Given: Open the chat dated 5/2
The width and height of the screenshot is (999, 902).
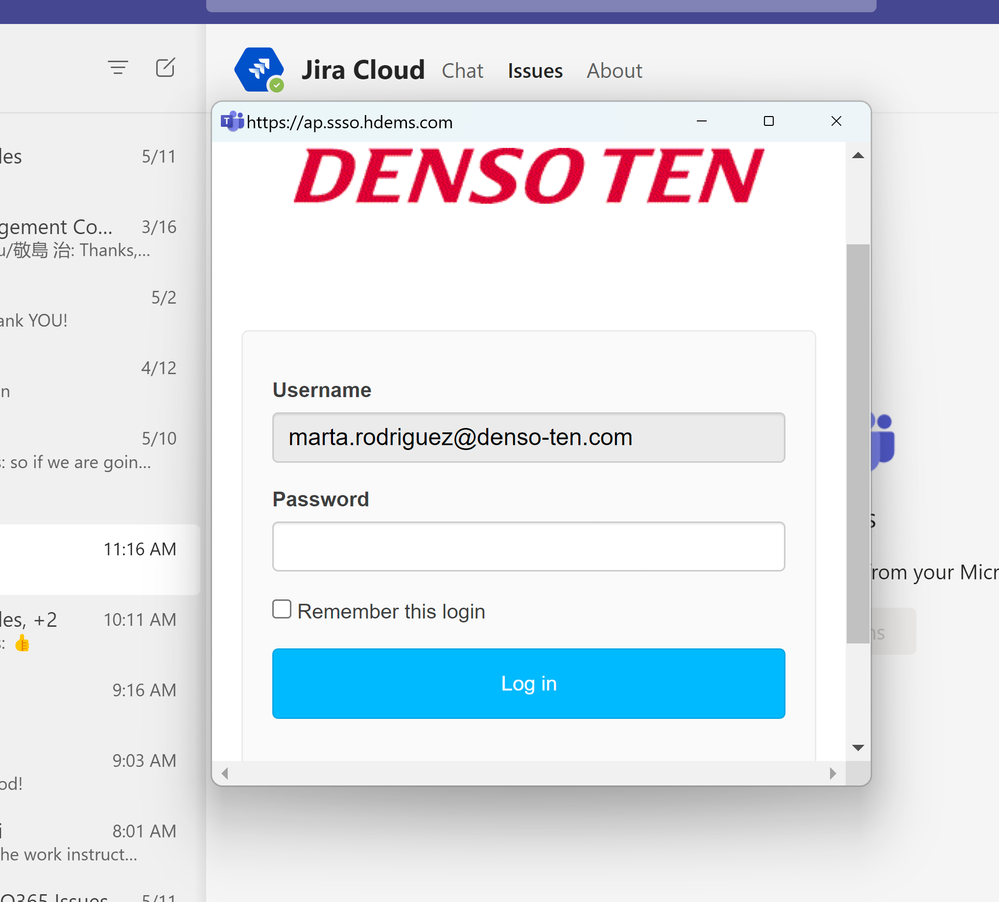Looking at the screenshot, I should (x=100, y=309).
